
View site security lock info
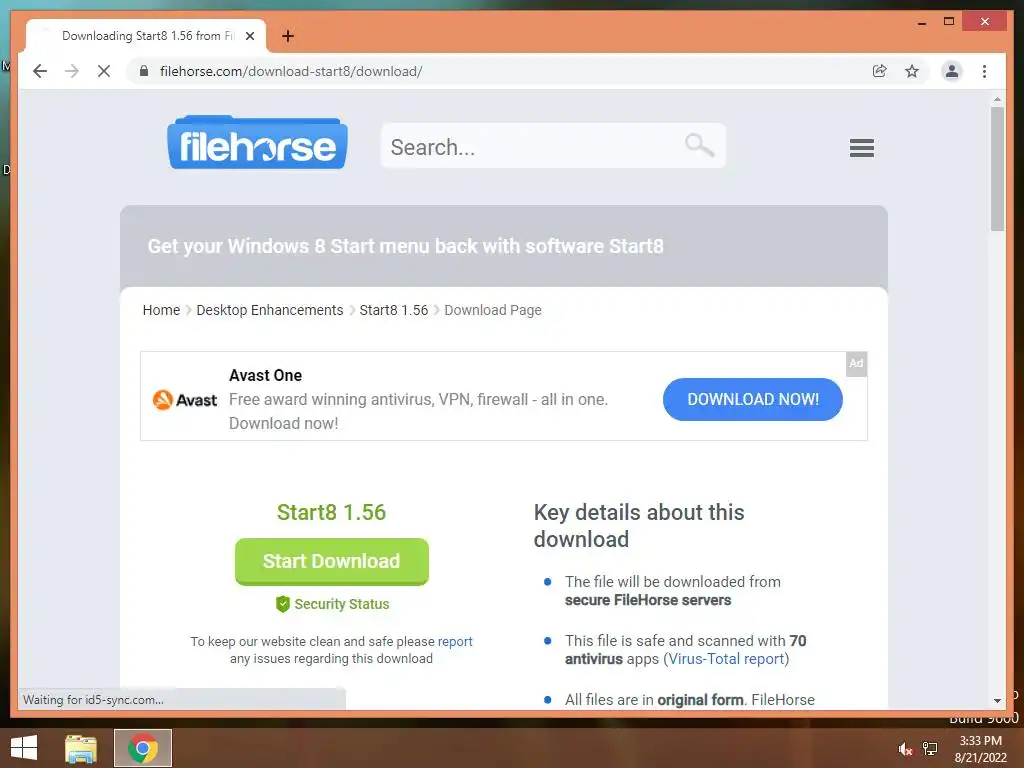point(144,71)
